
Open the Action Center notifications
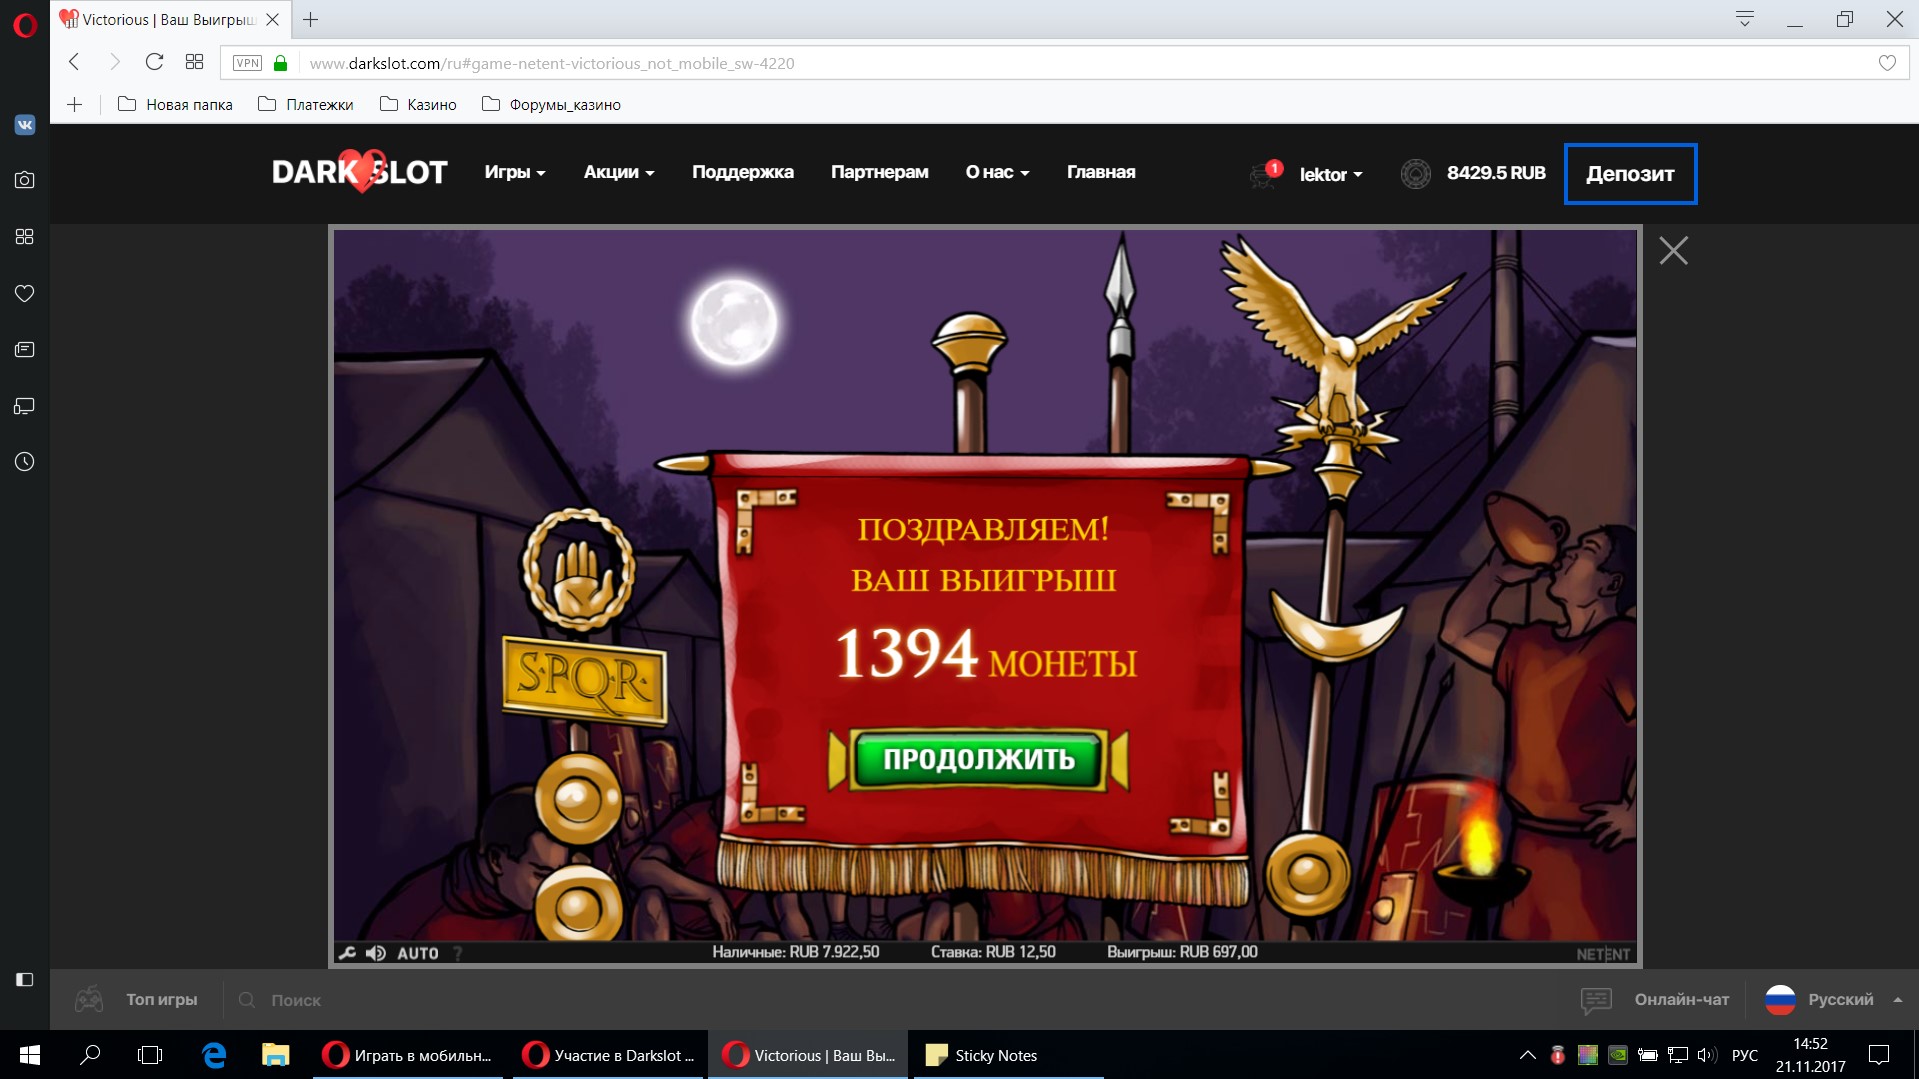1879,1055
